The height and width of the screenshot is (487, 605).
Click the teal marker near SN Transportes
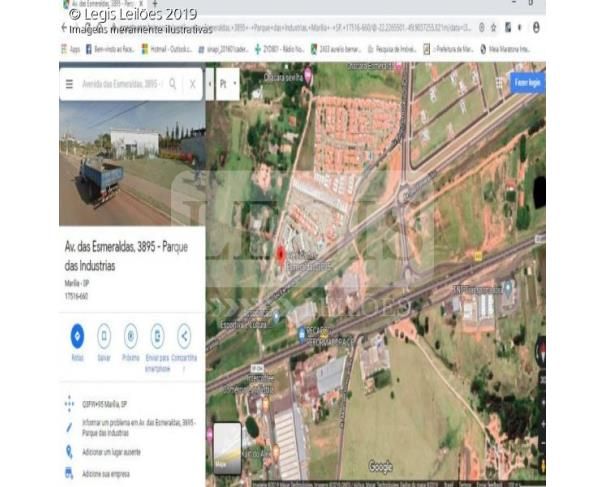pyautogui.click(x=508, y=287)
